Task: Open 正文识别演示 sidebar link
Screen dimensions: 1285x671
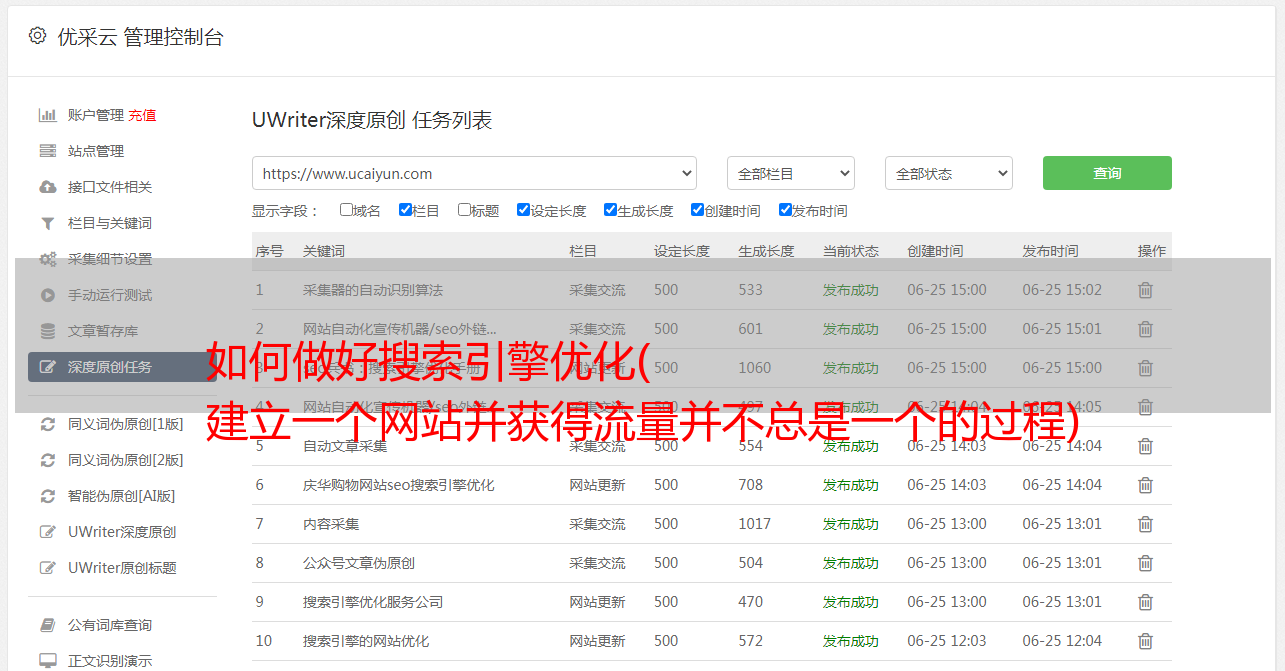Action: coord(110,661)
